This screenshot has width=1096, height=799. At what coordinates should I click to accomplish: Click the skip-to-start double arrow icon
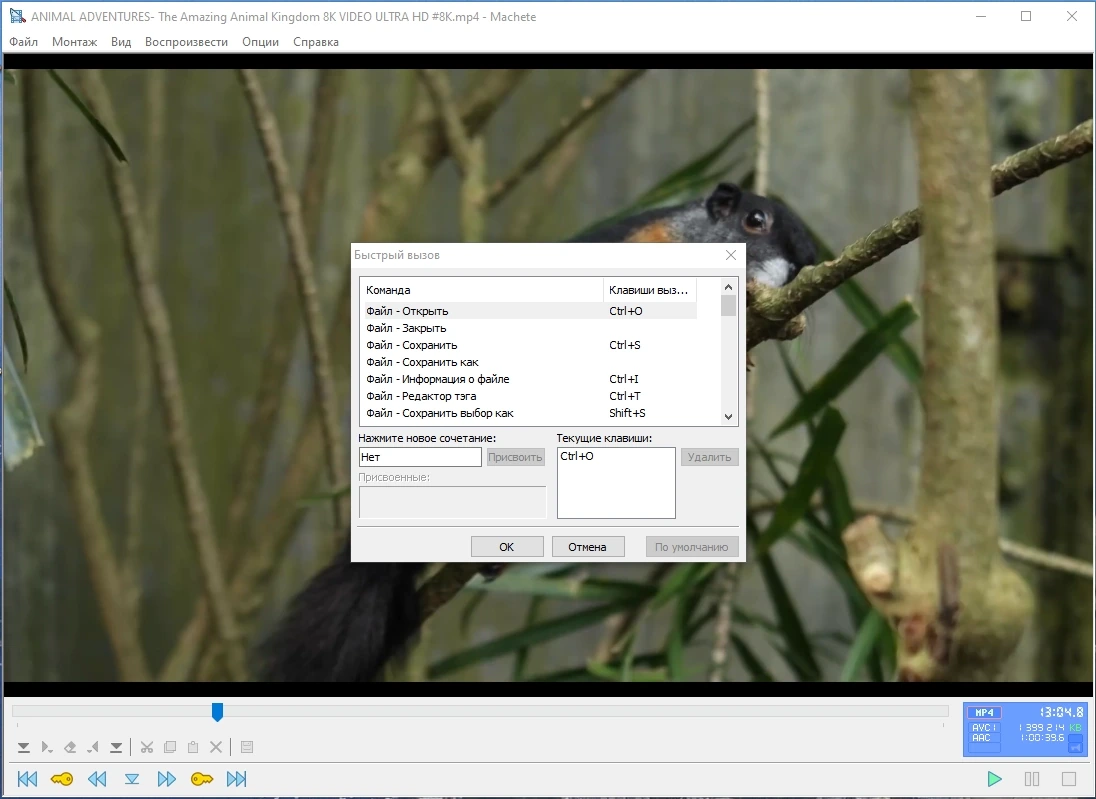click(x=27, y=779)
